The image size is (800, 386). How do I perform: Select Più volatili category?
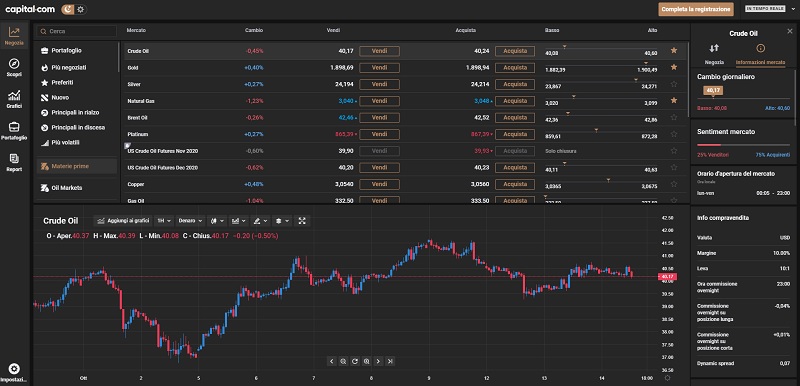(60, 142)
